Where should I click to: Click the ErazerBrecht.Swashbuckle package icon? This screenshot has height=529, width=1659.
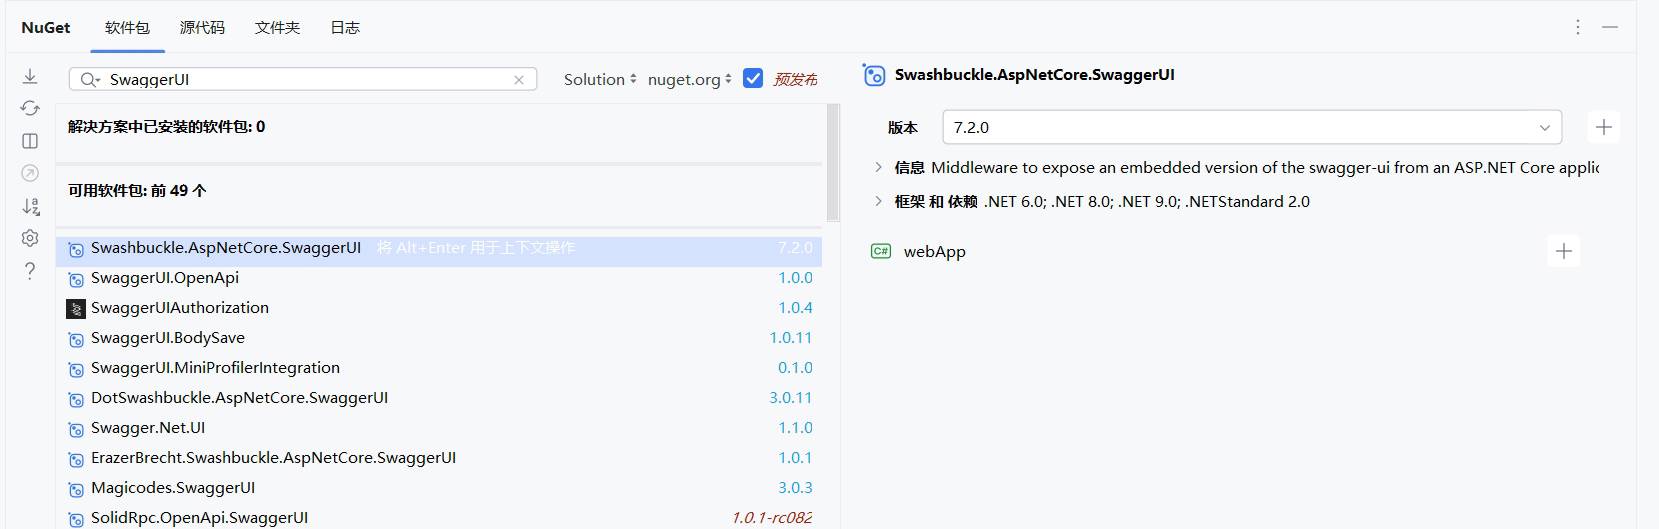pyautogui.click(x=76, y=459)
